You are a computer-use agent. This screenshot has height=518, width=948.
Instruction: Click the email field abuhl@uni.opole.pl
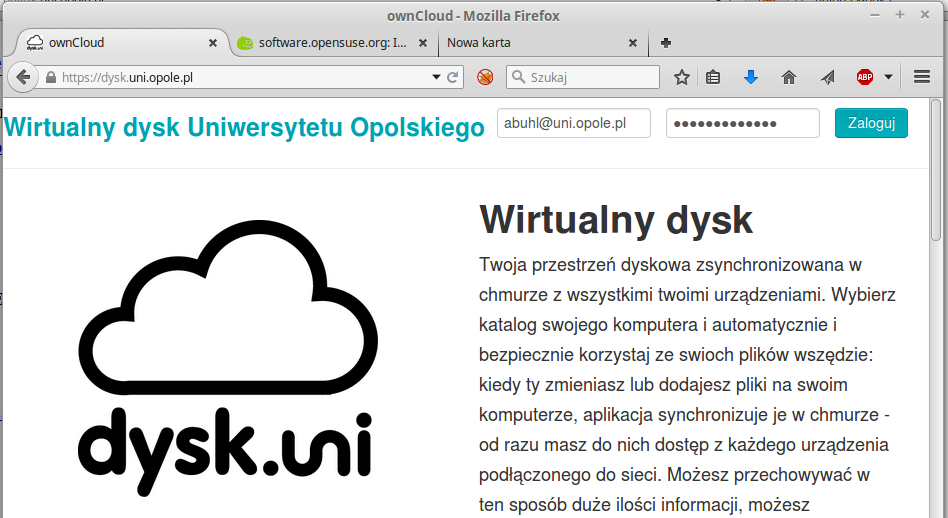pyautogui.click(x=574, y=123)
